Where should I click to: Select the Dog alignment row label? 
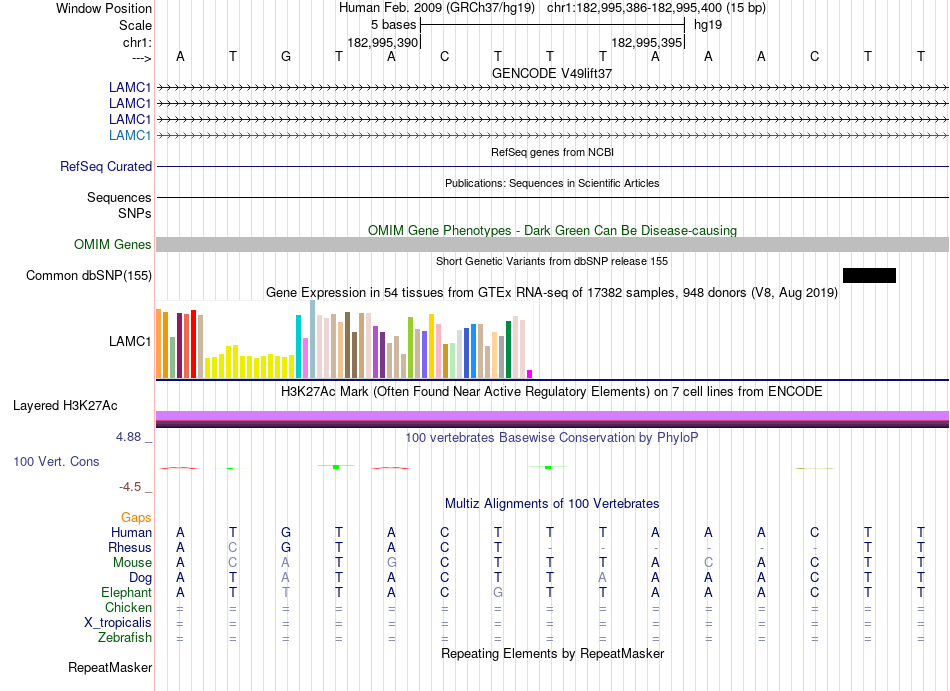tap(140, 578)
